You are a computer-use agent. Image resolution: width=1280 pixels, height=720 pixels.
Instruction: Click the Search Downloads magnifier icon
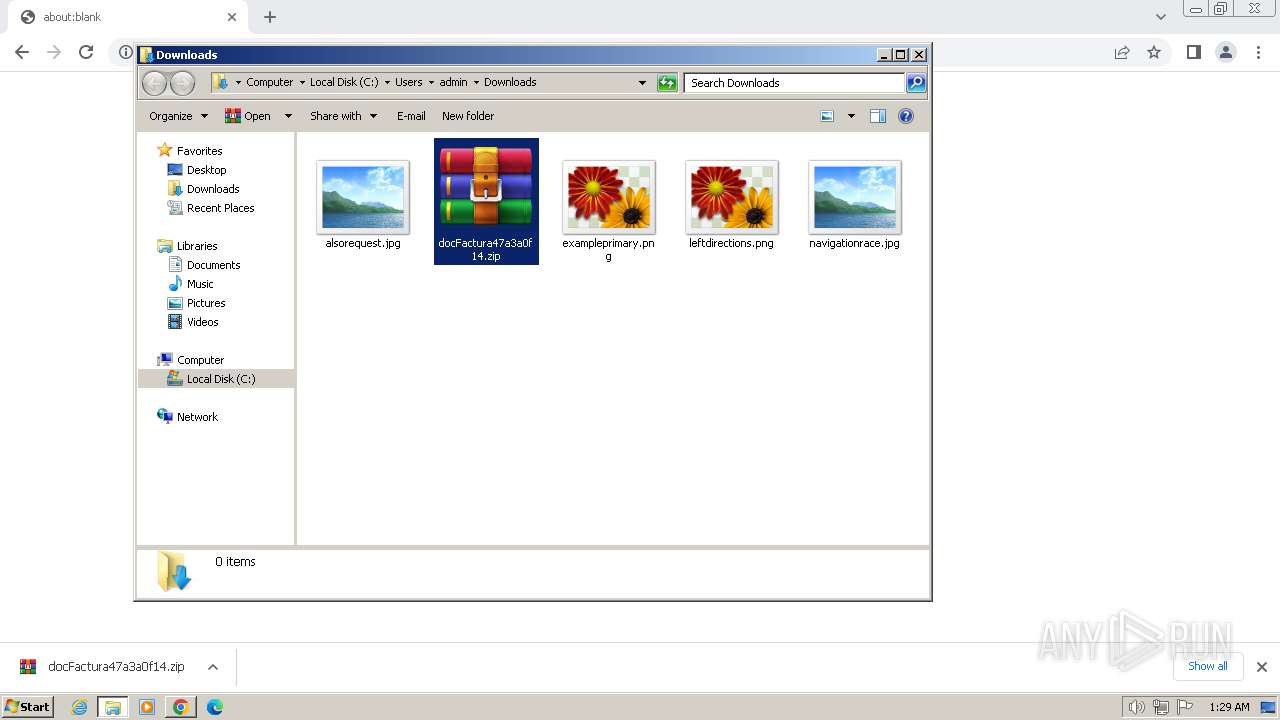click(916, 83)
